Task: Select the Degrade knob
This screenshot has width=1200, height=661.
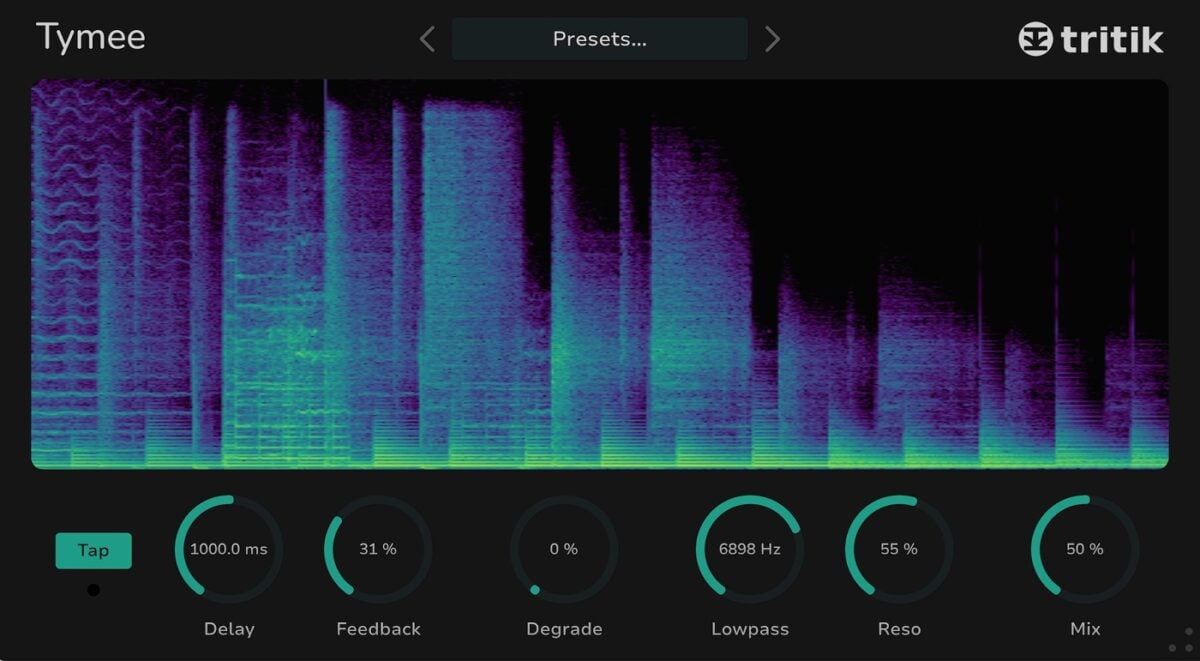Action: click(564, 549)
